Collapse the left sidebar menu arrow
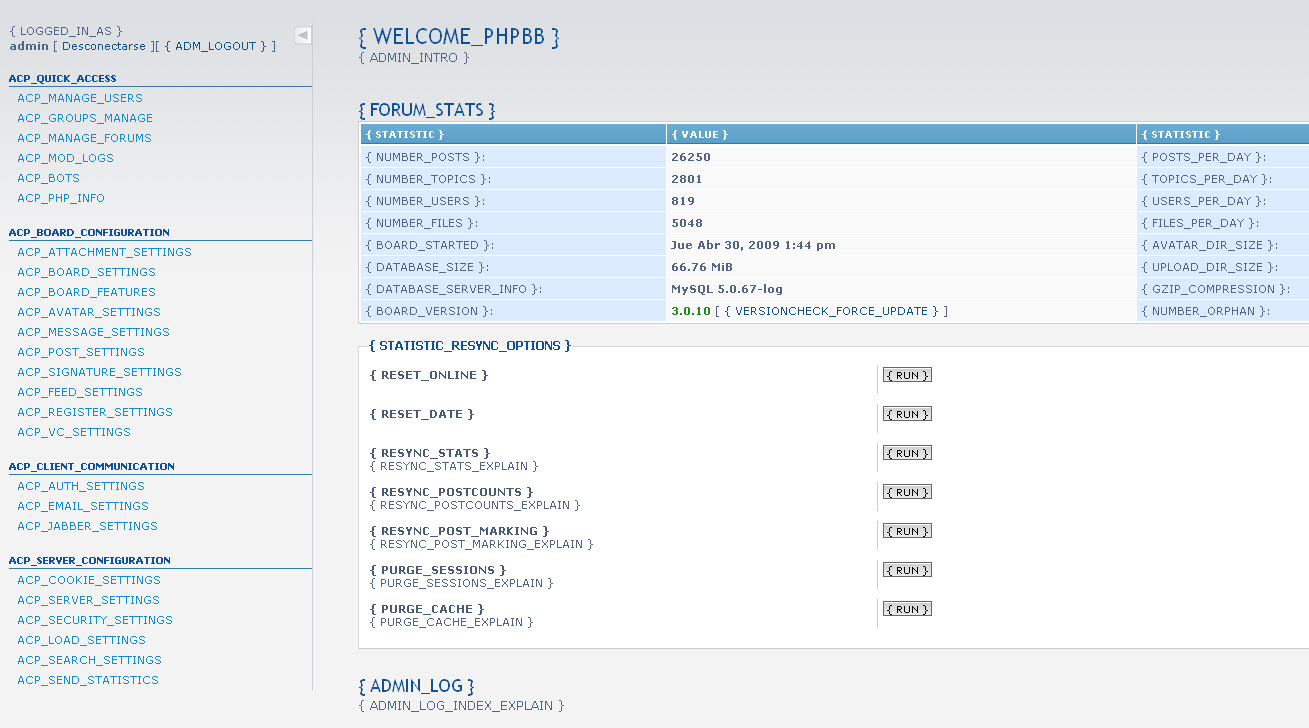 pyautogui.click(x=302, y=36)
